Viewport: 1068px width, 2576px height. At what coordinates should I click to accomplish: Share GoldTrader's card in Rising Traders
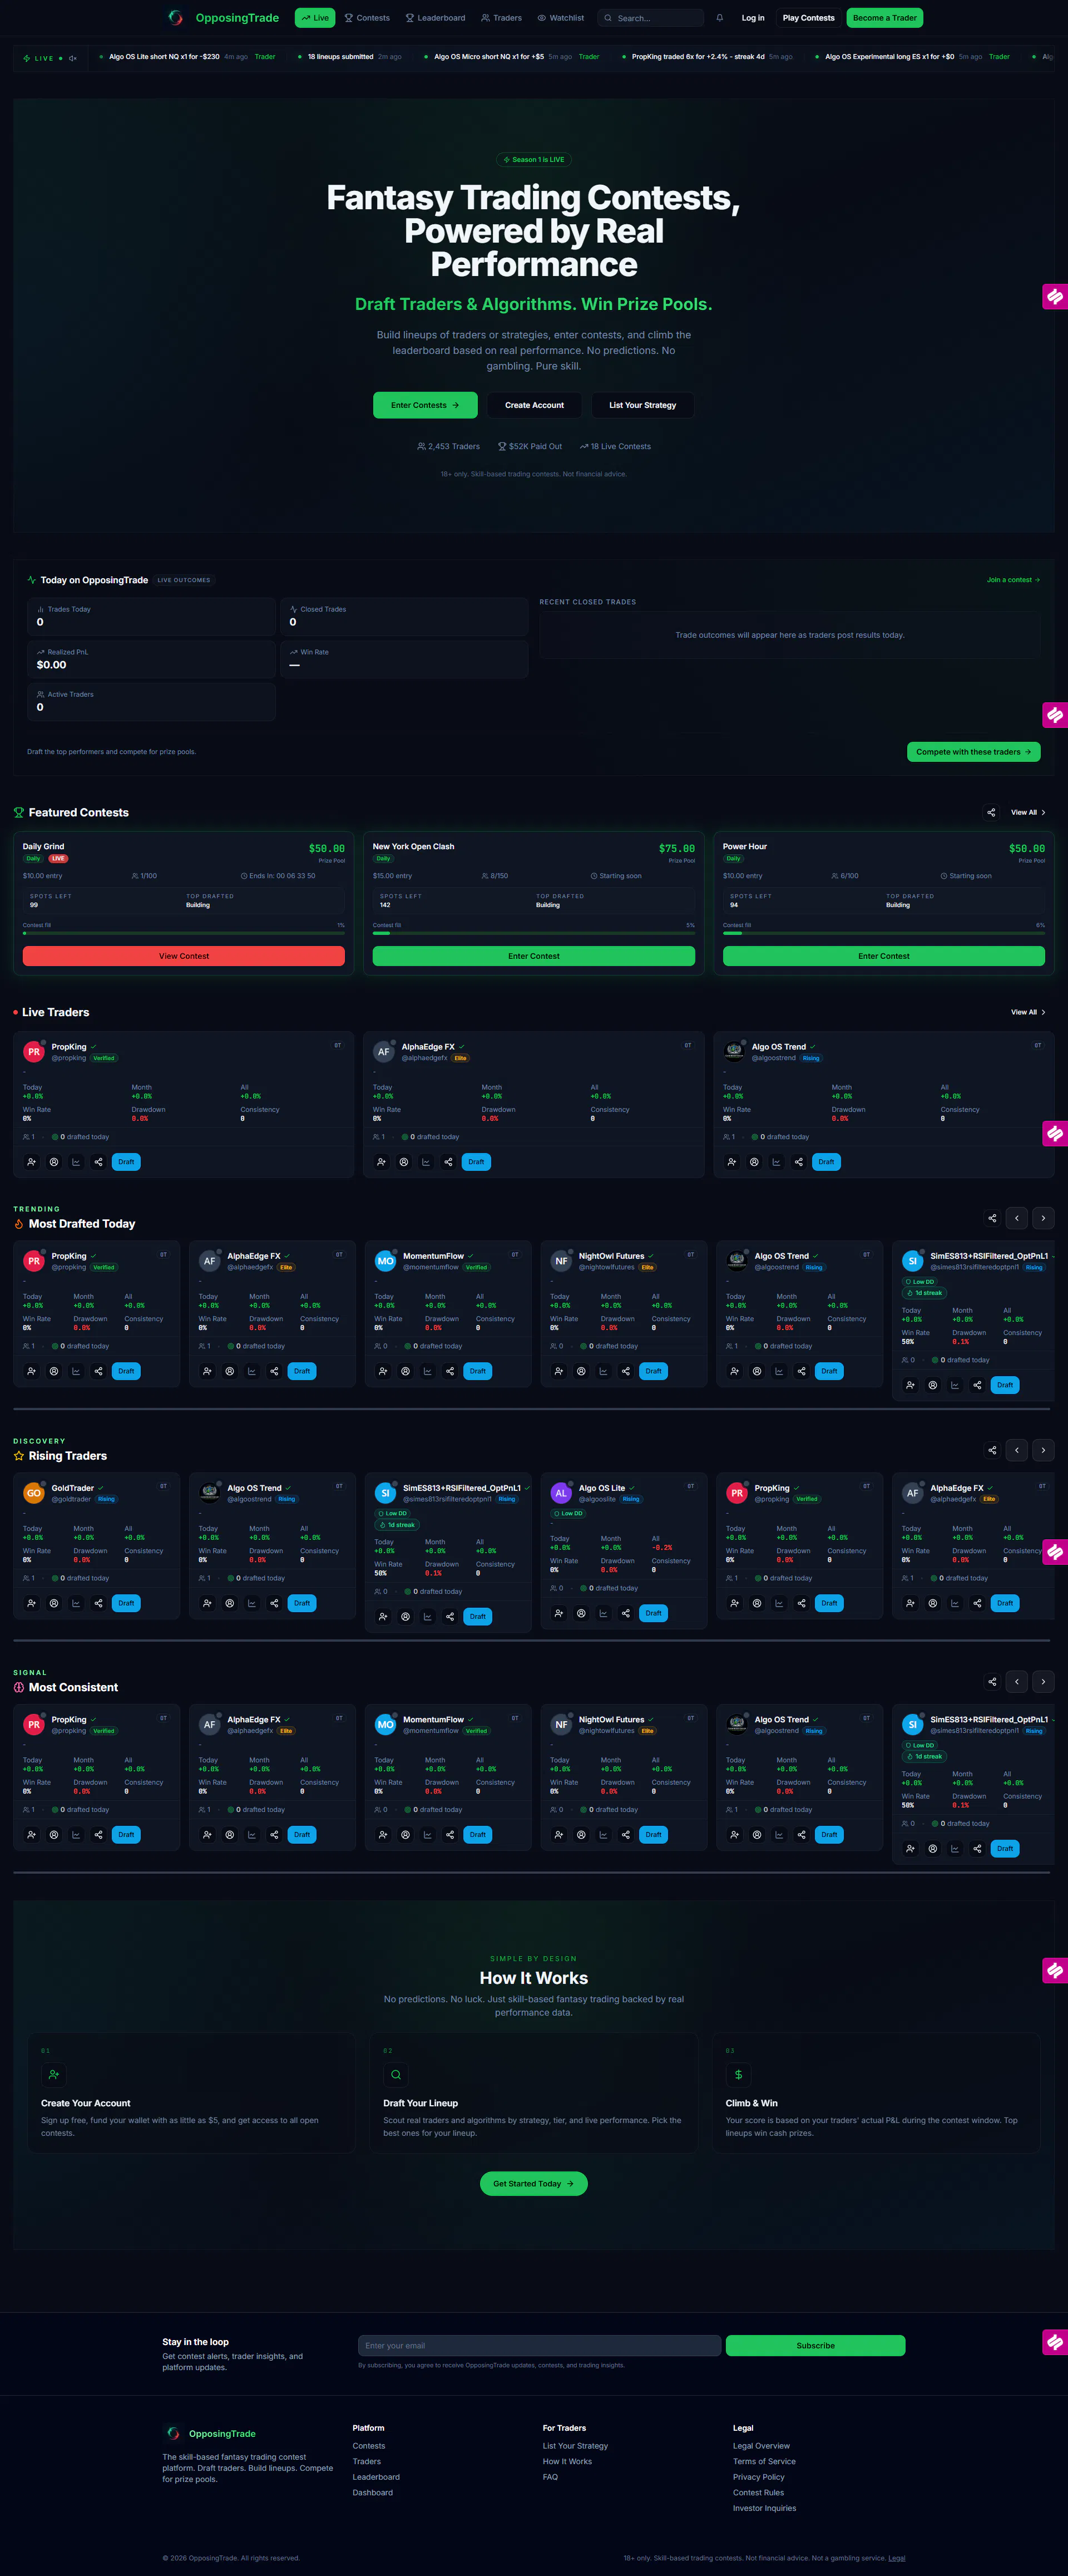(98, 1603)
